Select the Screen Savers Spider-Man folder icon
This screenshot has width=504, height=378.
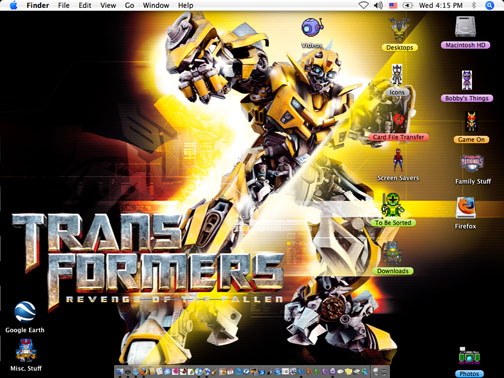point(397,160)
